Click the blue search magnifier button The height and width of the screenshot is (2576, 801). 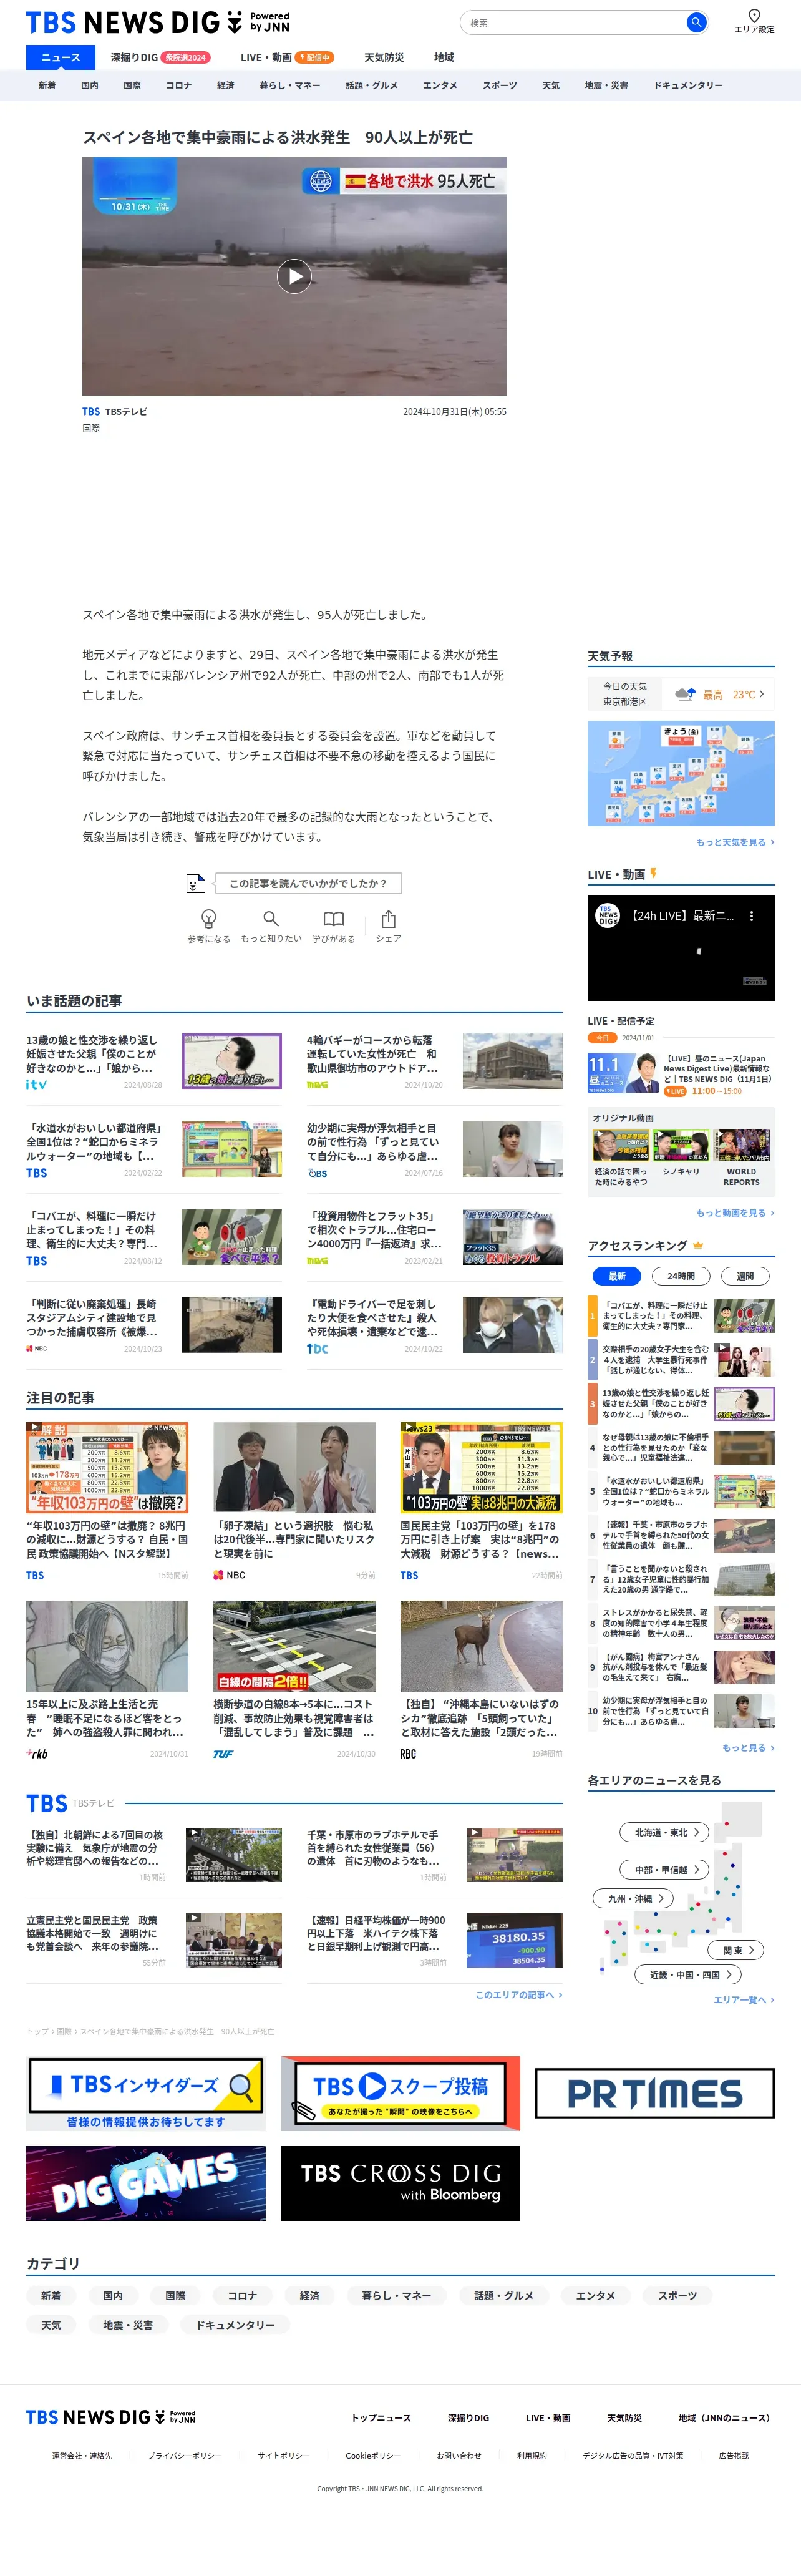pyautogui.click(x=696, y=22)
